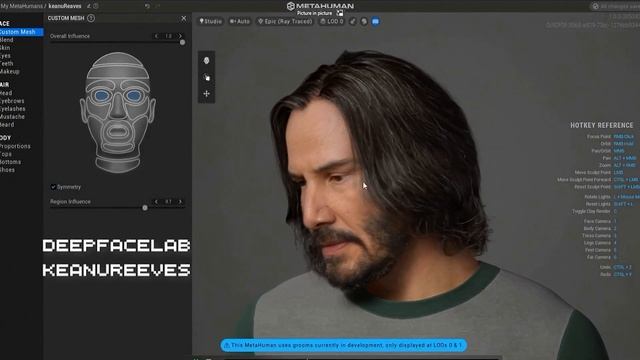Screen dimensions: 640x360
Task: Click the Overall Influence slider handle
Action: click(182, 42)
